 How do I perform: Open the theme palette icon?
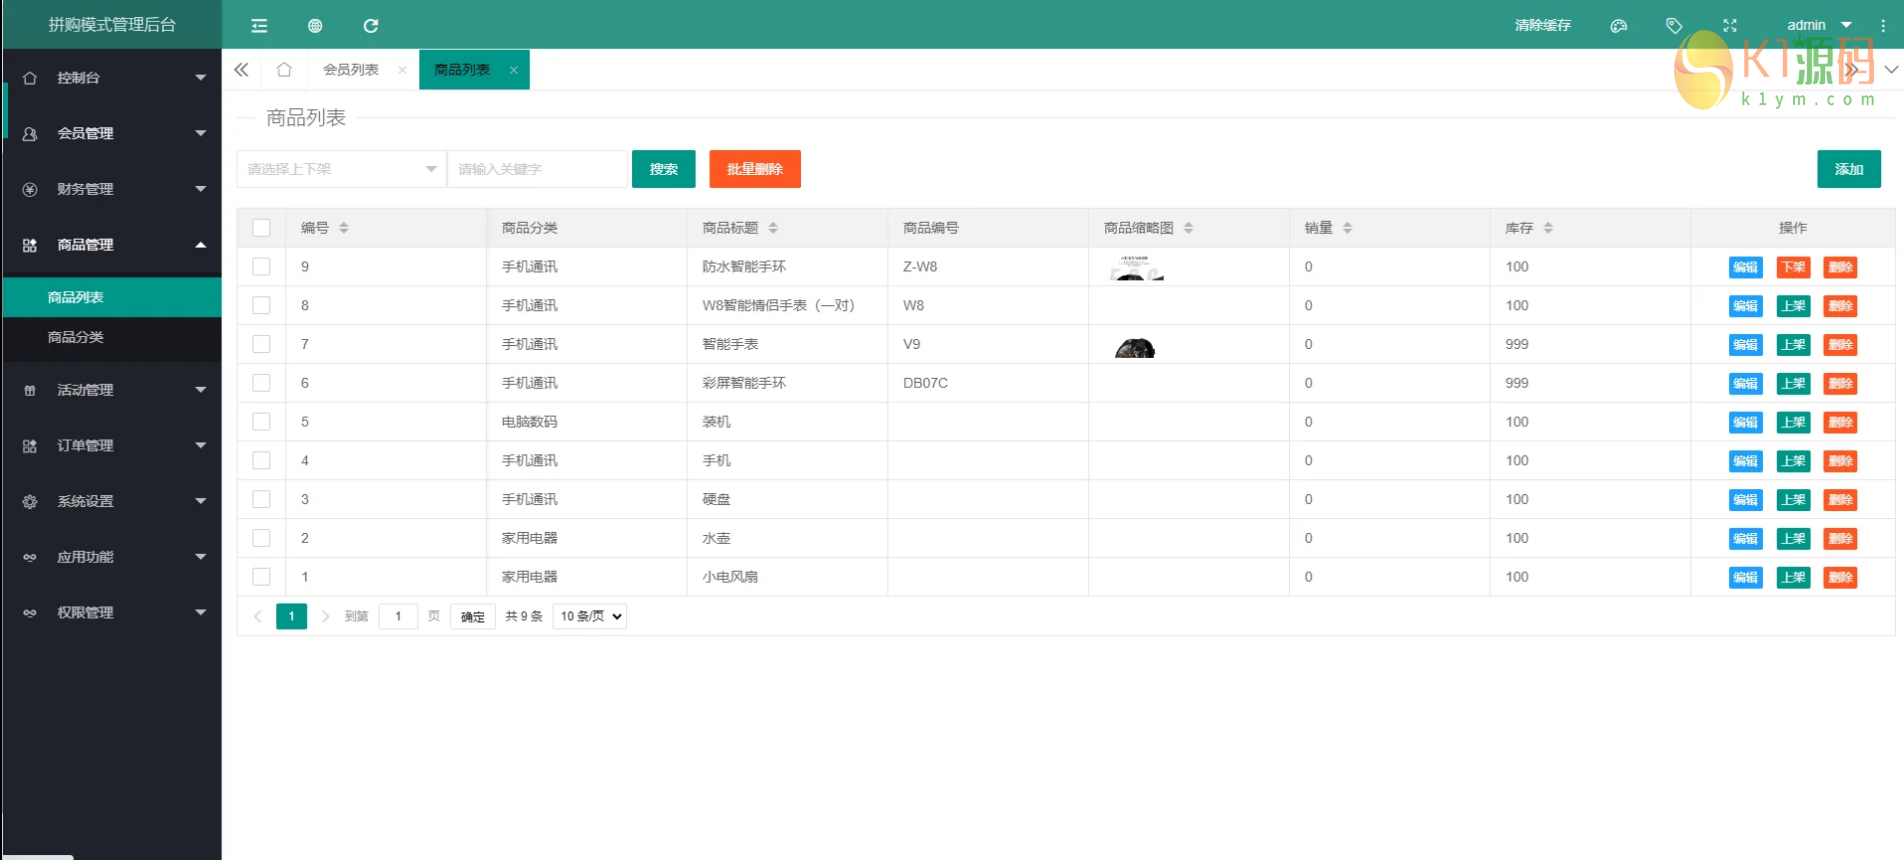tap(1618, 26)
